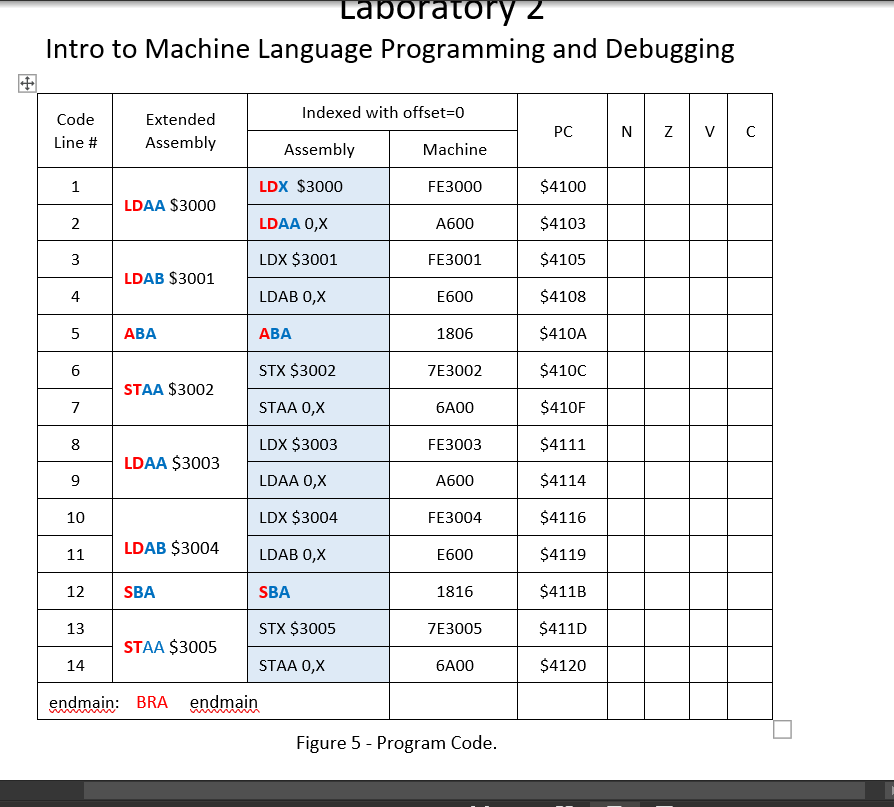Click the table resize handle square
This screenshot has width=894, height=807.
click(x=782, y=729)
